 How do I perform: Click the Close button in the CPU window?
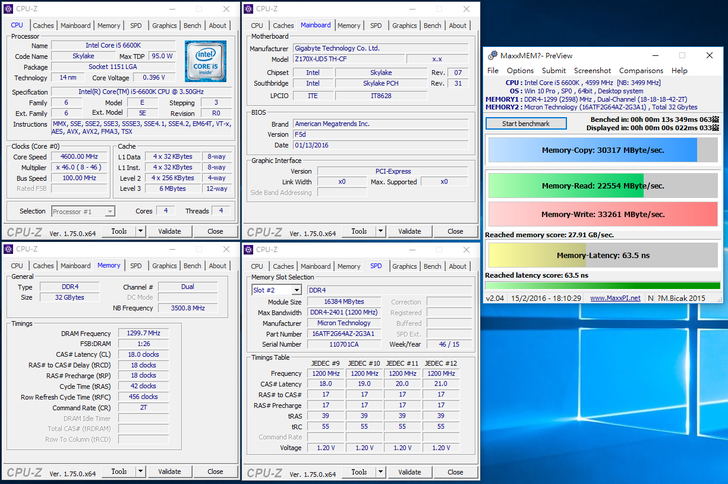click(215, 231)
